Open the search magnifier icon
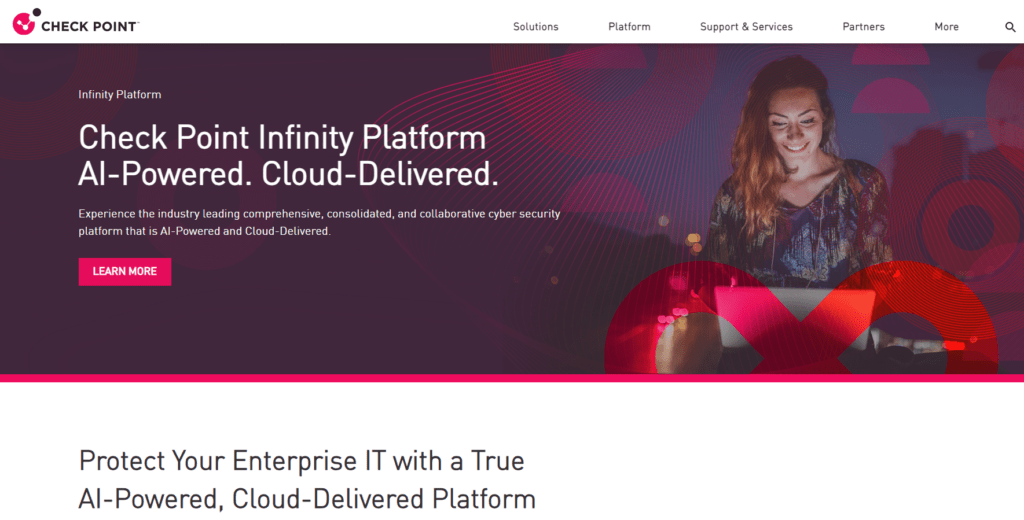This screenshot has width=1024, height=520. [1010, 27]
